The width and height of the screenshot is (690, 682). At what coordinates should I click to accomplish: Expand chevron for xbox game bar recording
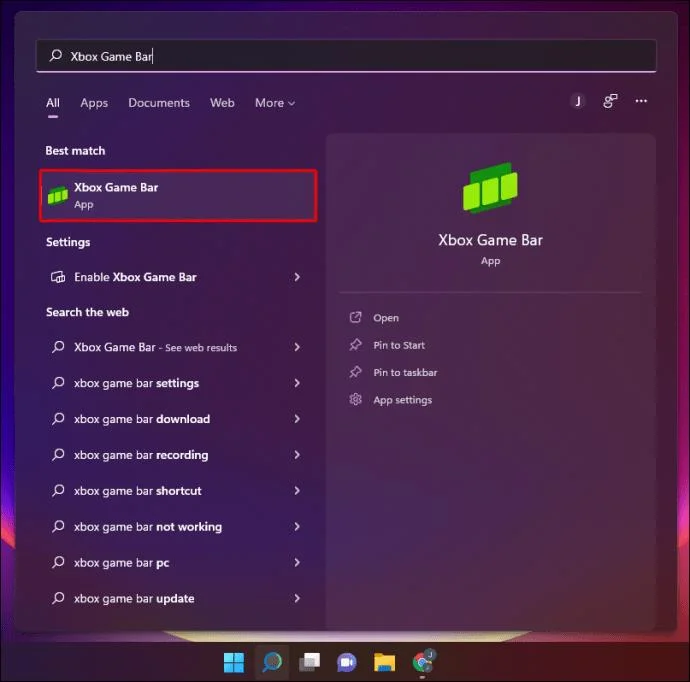(297, 455)
